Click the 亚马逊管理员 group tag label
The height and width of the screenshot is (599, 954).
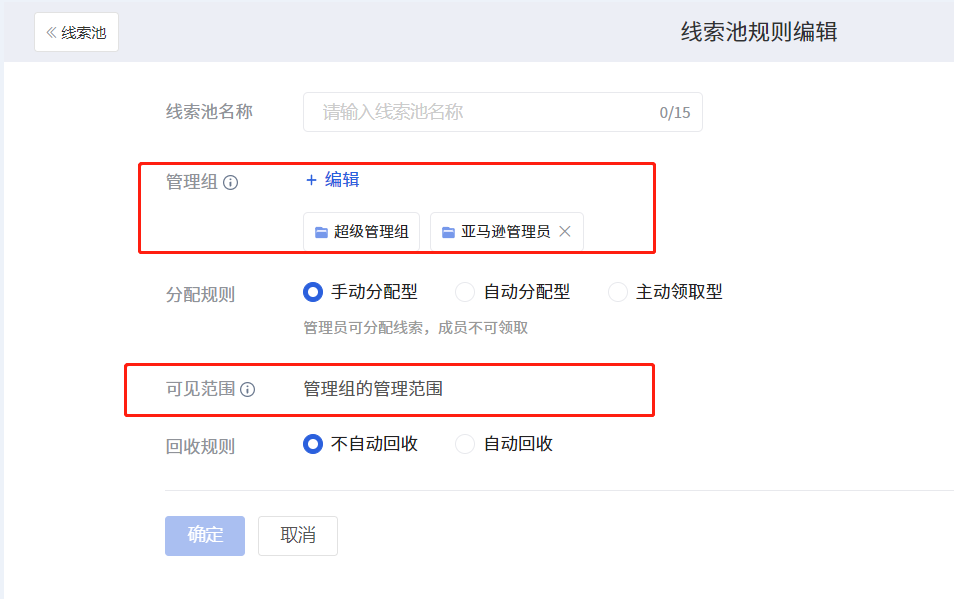(506, 232)
